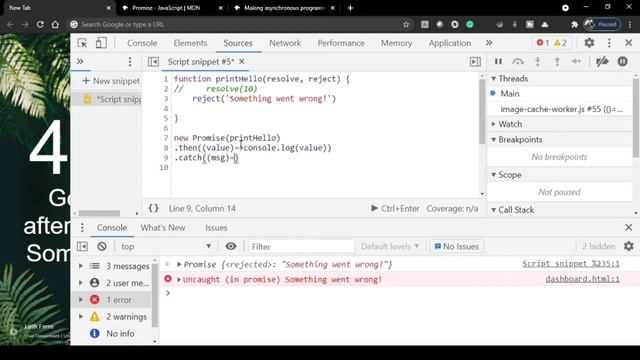This screenshot has height=360, width=640.
Task: Pause script execution
Action: pos(498,62)
